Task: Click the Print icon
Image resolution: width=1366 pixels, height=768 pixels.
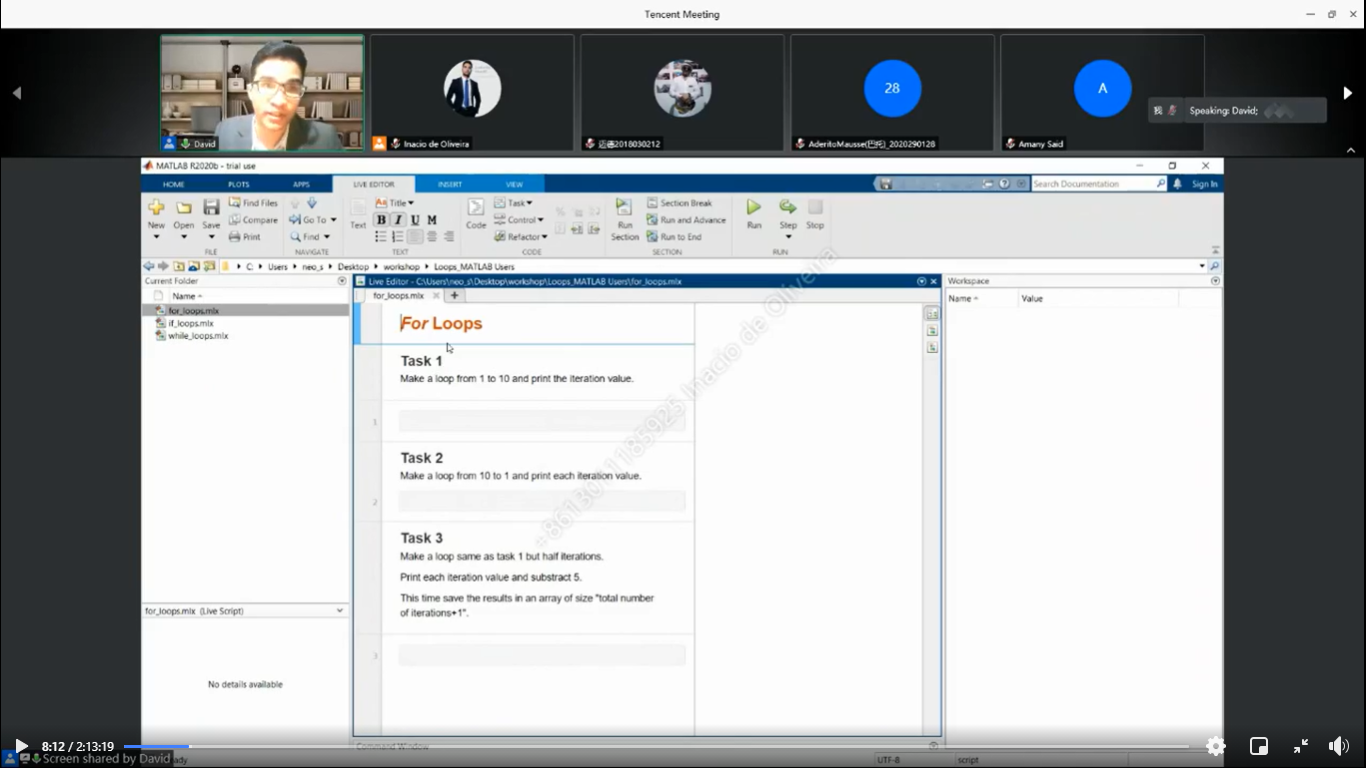Action: coord(245,237)
